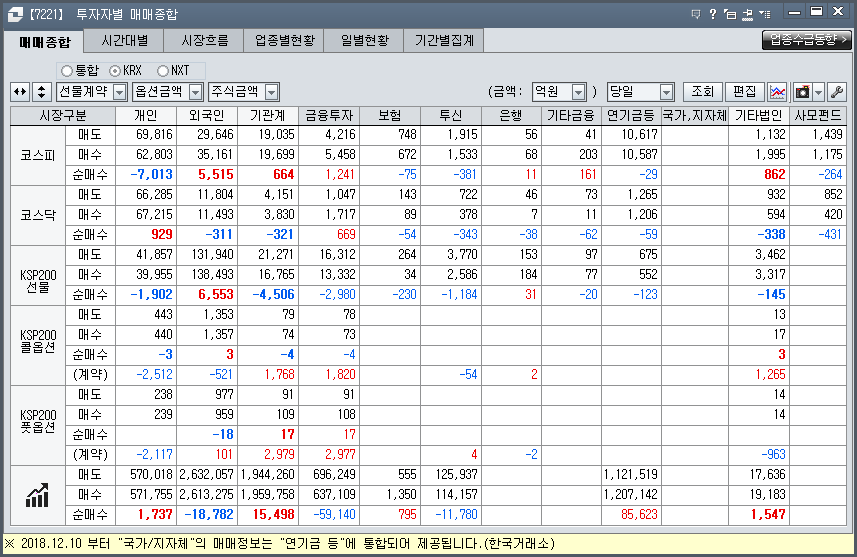Viewport: 857px width, 557px height.
Task: Switch to the 매매종합 tab
Action: point(44,42)
